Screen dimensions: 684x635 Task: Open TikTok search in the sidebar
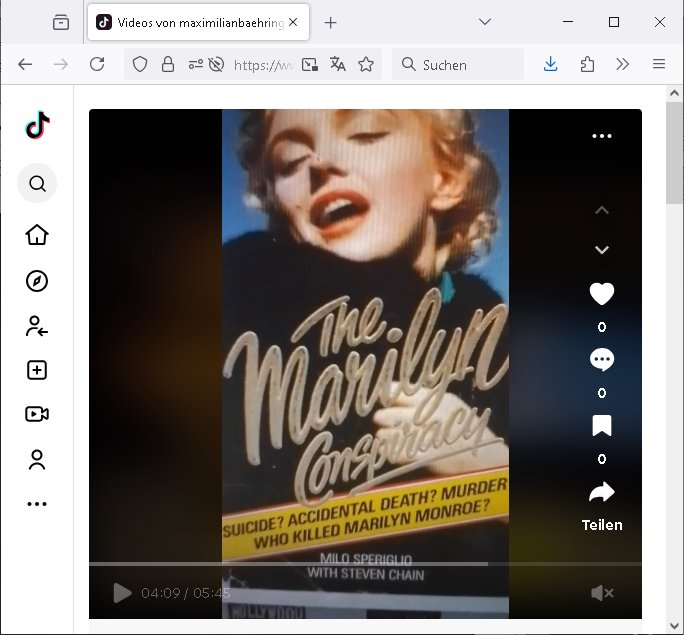click(37, 183)
